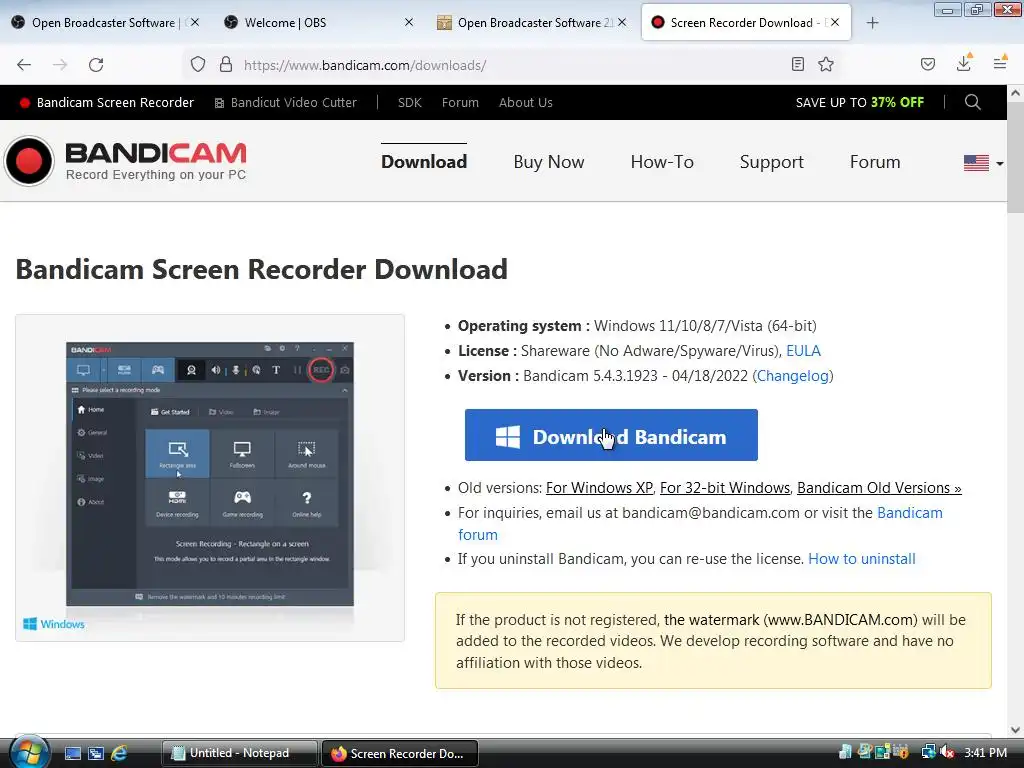This screenshot has width=1024, height=768.
Task: Open Bandicut Video Cutter link
Action: point(285,103)
